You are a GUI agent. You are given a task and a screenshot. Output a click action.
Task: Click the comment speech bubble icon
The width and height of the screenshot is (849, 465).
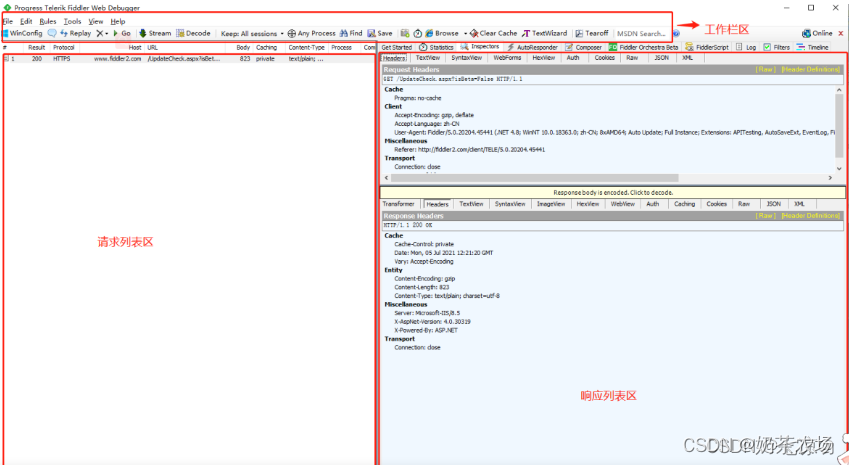[x=52, y=33]
